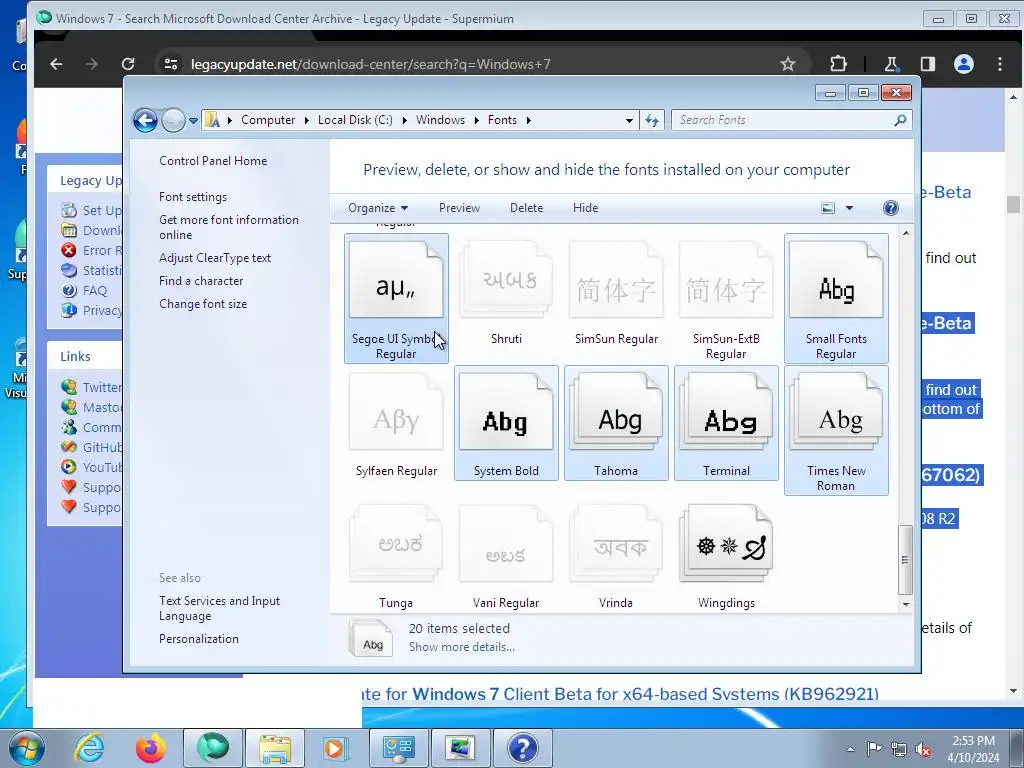Click Hide in the Fonts toolbar
This screenshot has width=1024, height=768.
pyautogui.click(x=585, y=208)
